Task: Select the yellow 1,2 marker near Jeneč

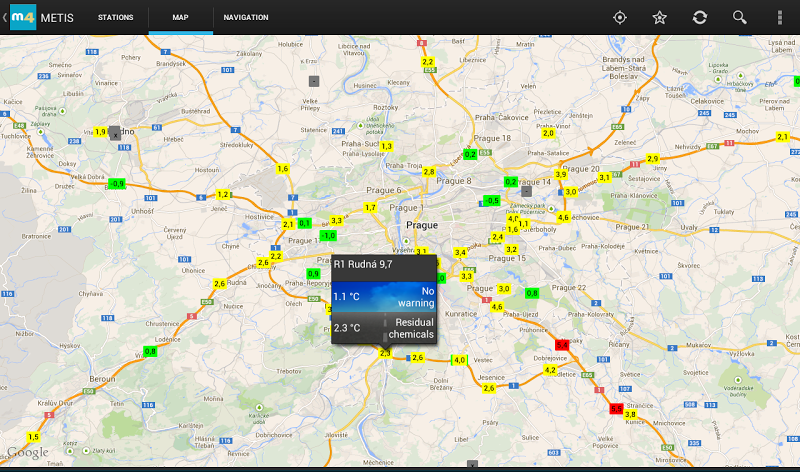Action: (x=223, y=194)
